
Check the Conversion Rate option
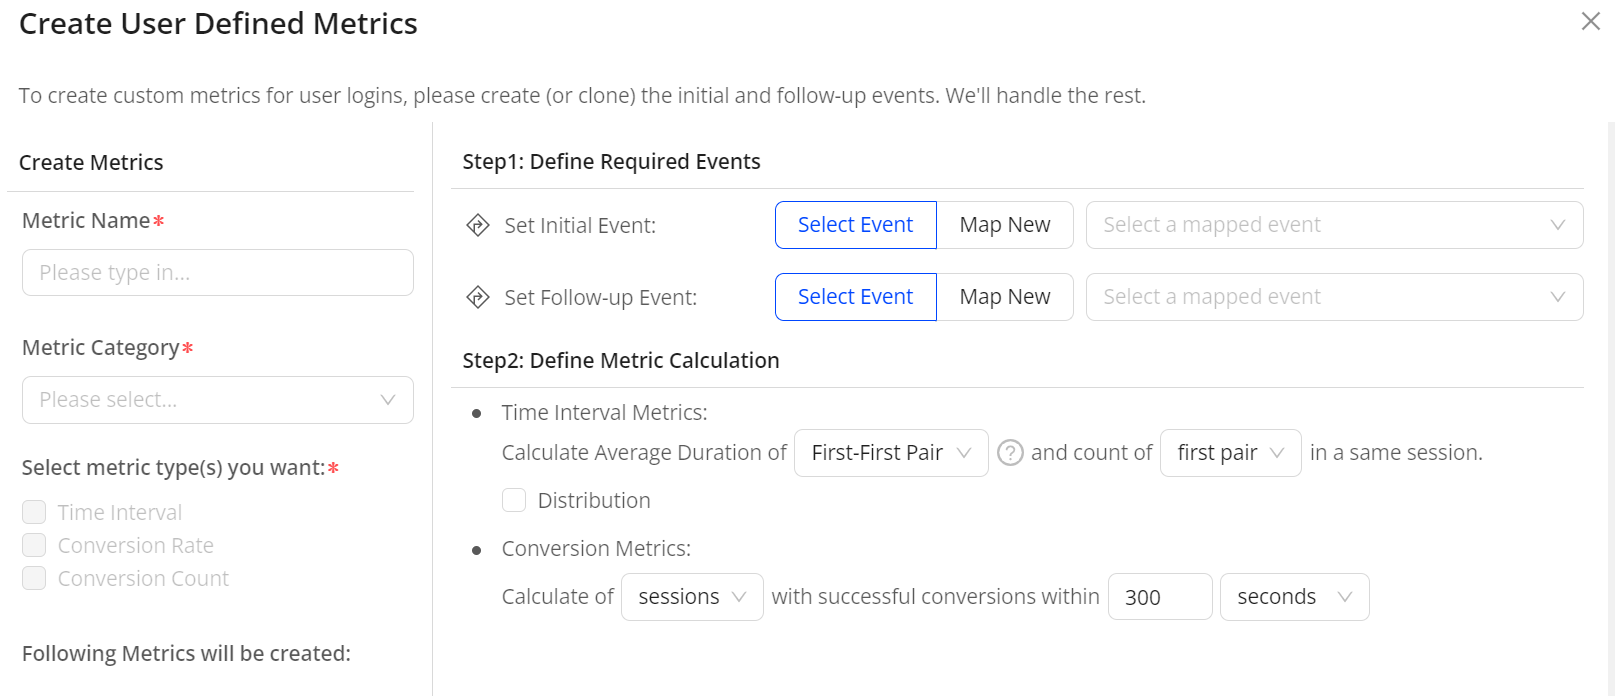point(34,545)
